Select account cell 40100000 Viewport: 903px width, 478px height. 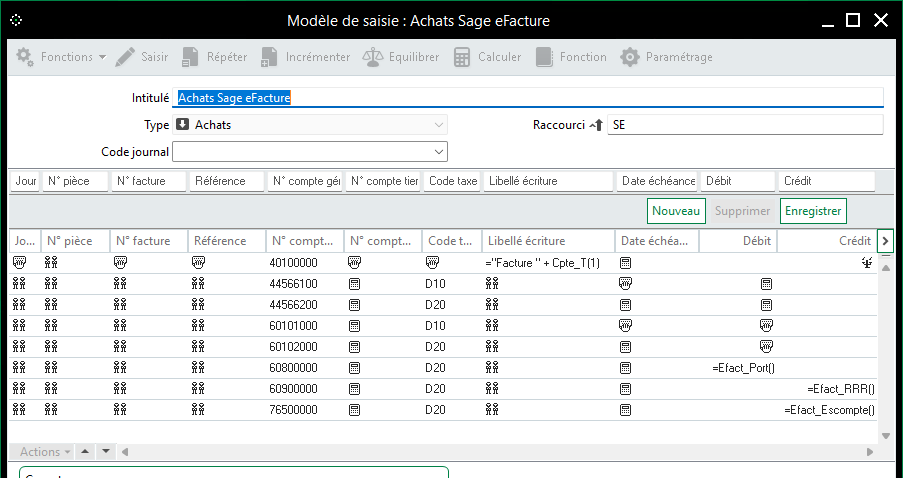(293, 263)
